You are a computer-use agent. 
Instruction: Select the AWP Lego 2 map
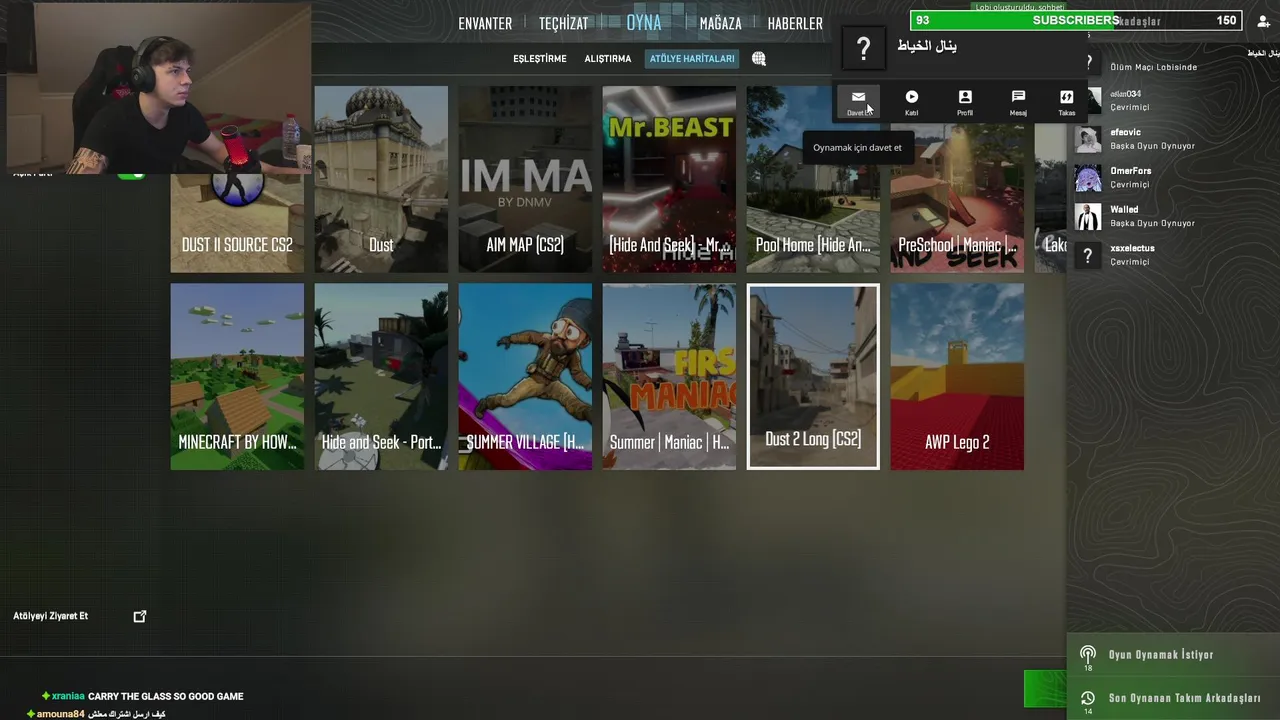pos(957,377)
